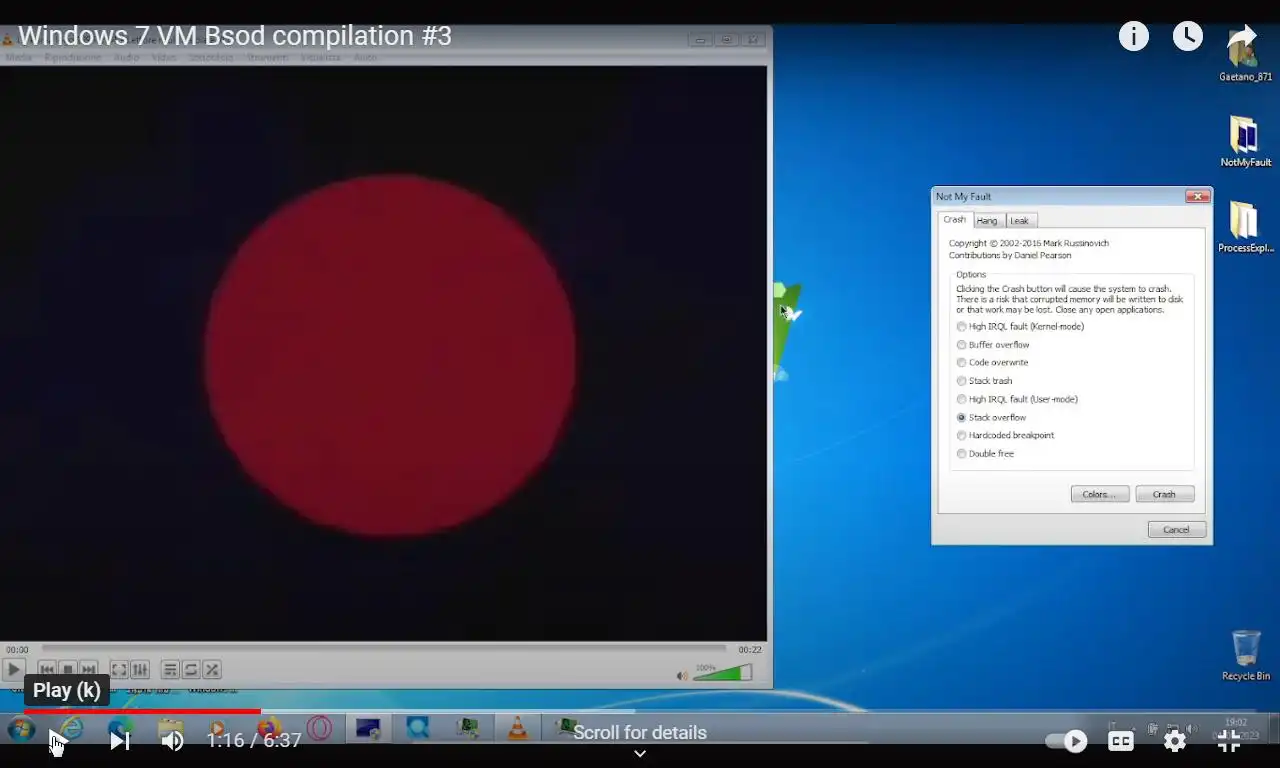
Task: Click VLC previous track button
Action: point(47,670)
